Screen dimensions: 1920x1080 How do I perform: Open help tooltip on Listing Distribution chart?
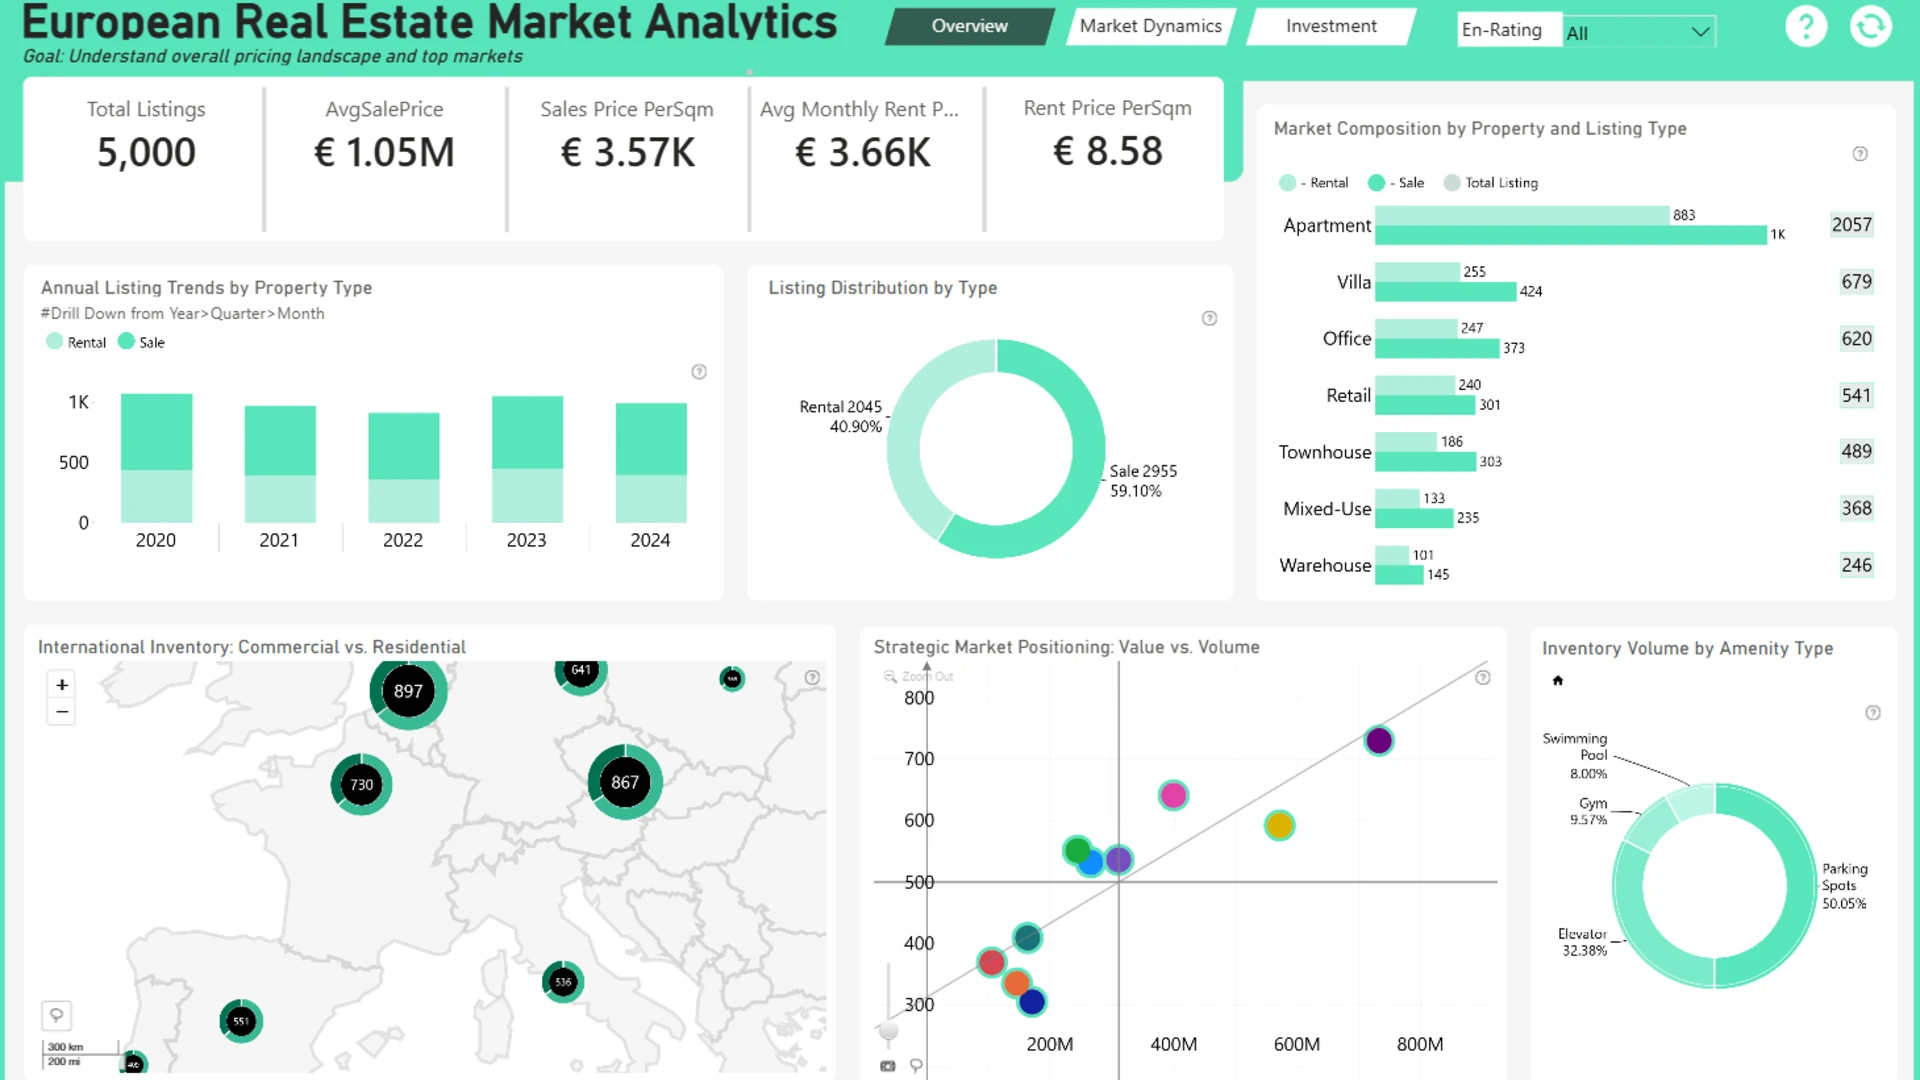click(x=1209, y=319)
